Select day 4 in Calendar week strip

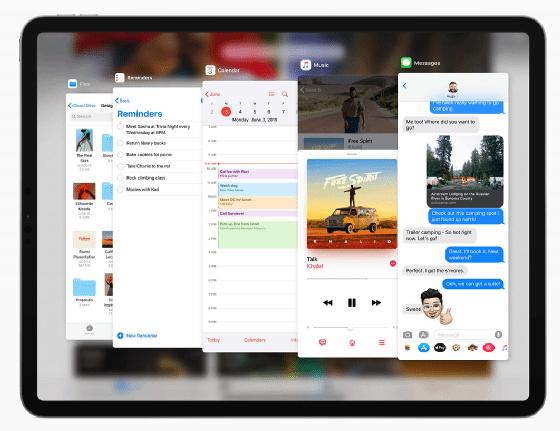point(240,112)
